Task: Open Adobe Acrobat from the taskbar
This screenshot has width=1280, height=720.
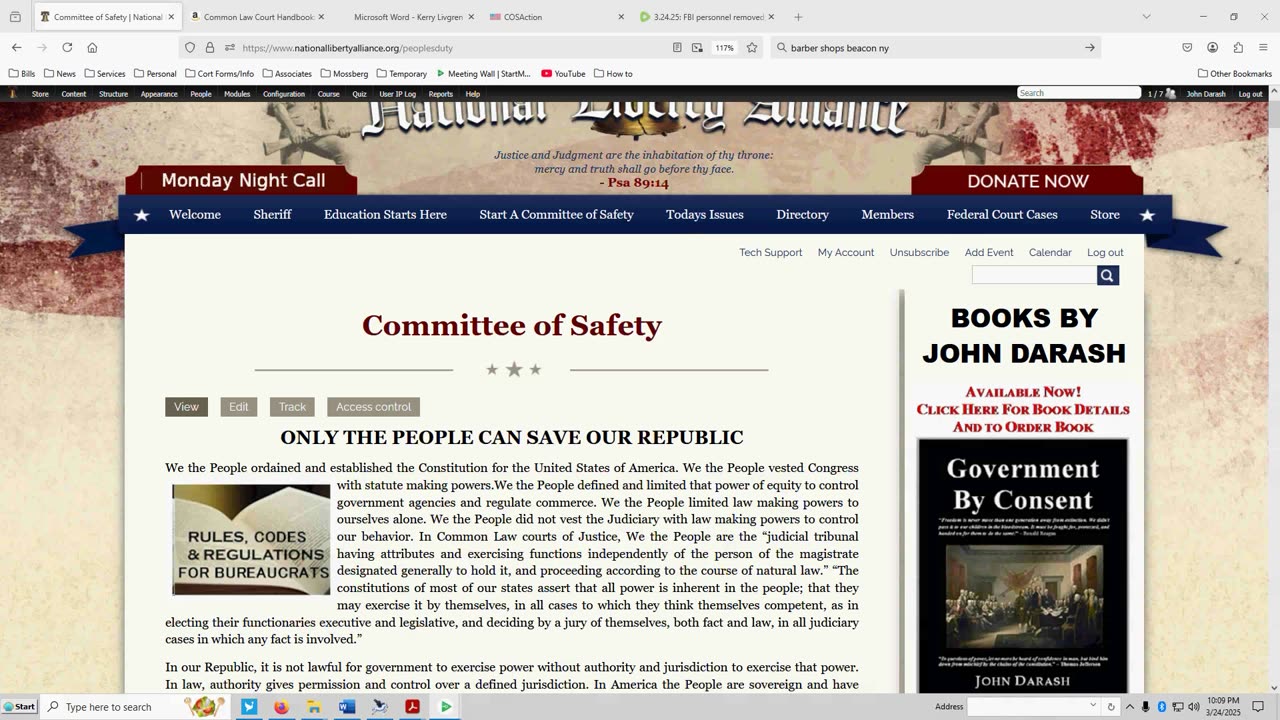Action: tap(412, 707)
